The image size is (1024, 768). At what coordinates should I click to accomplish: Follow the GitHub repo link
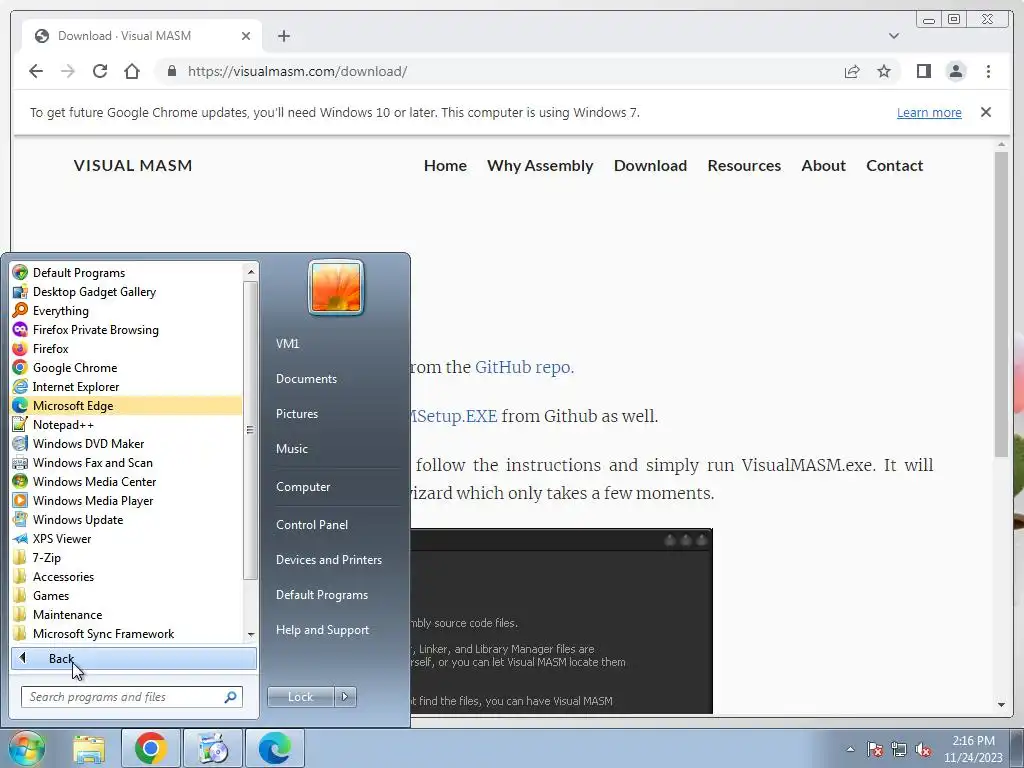[524, 367]
